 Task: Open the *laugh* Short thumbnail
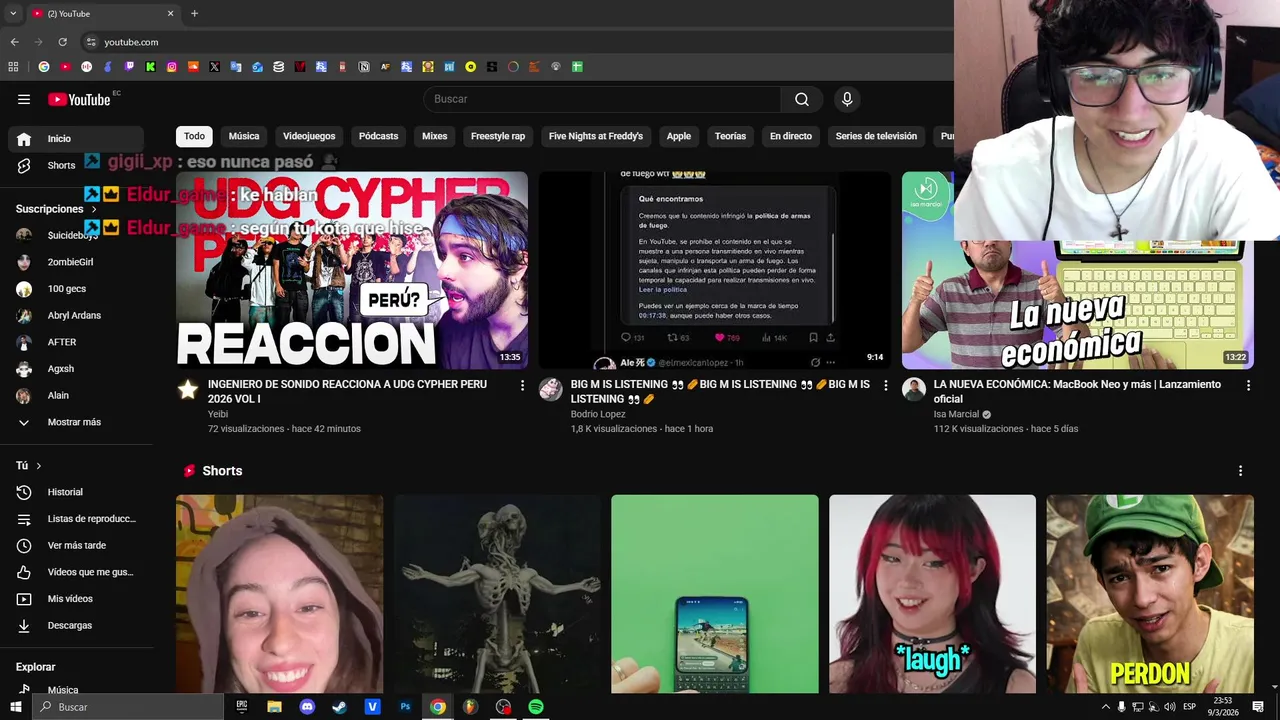pos(932,594)
